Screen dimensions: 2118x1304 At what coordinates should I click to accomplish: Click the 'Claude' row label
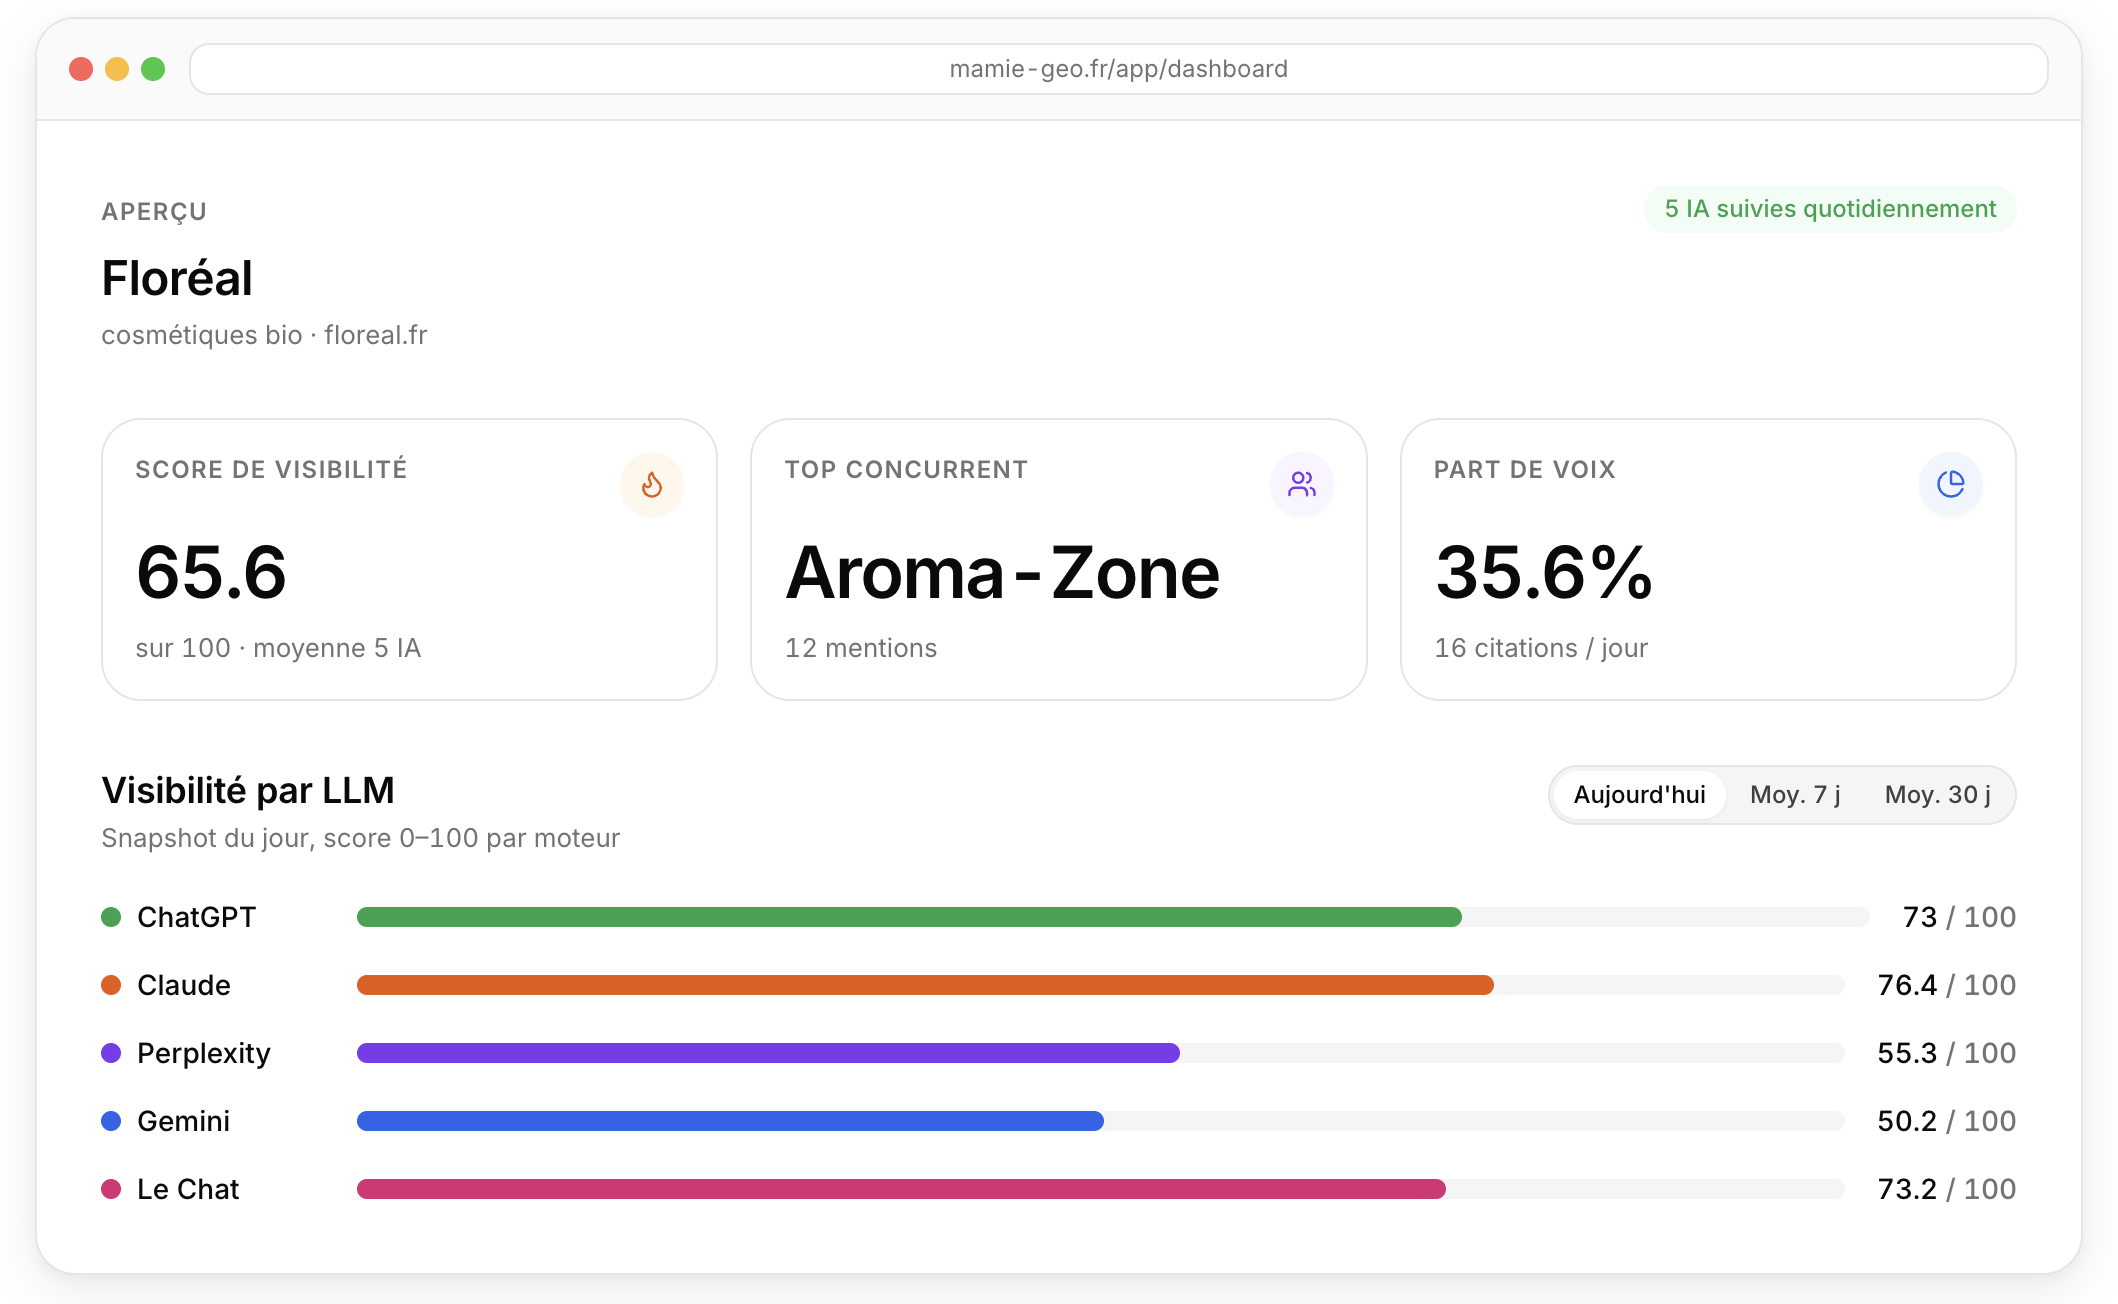[x=183, y=985]
